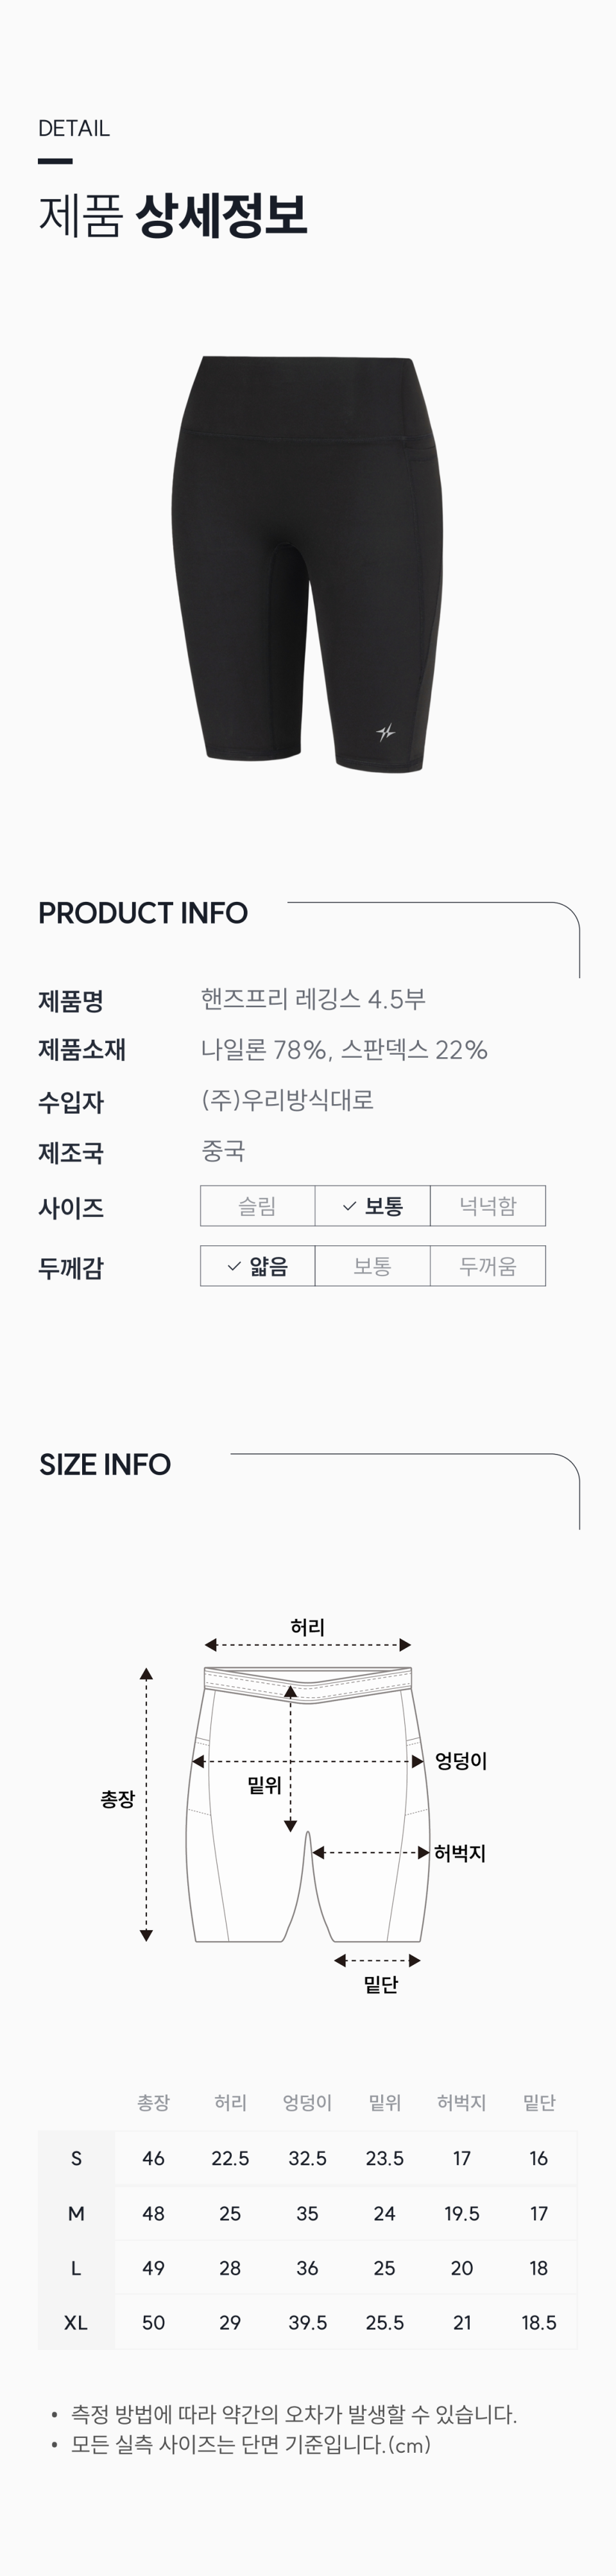Click the 허리 label above the diagram
The height and width of the screenshot is (2576, 616).
click(307, 1628)
